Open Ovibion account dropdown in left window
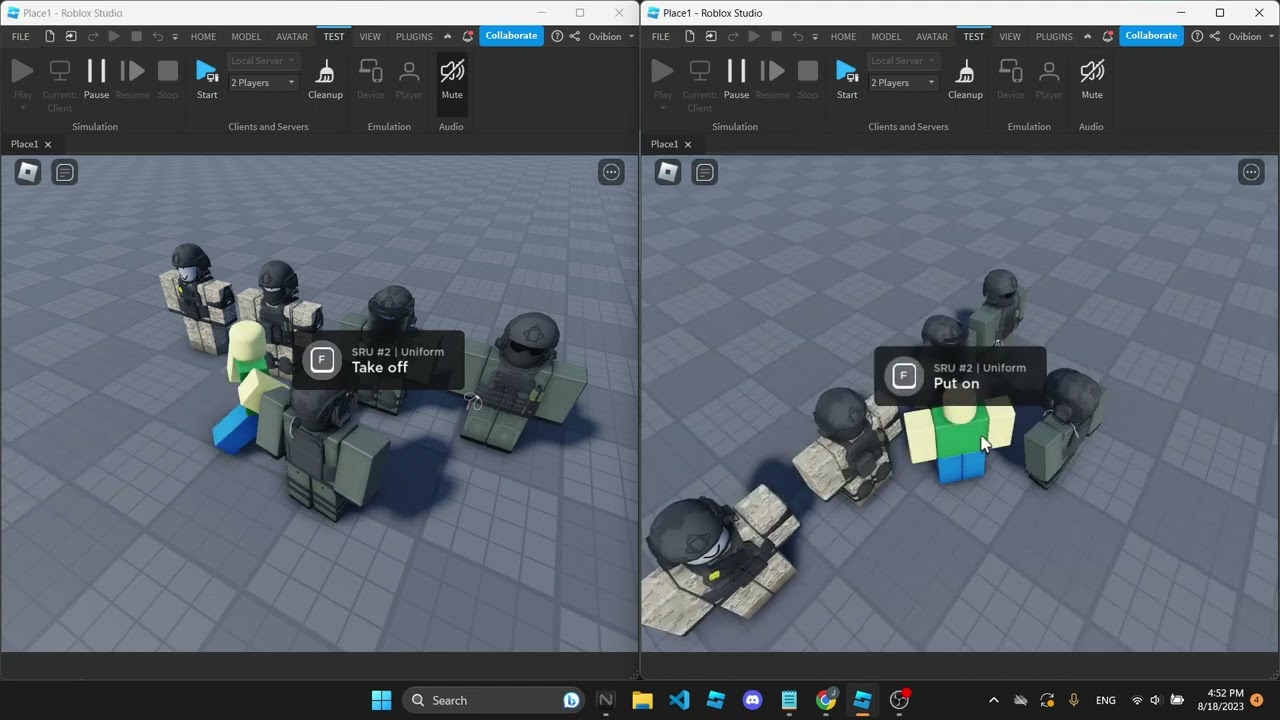 pyautogui.click(x=611, y=37)
